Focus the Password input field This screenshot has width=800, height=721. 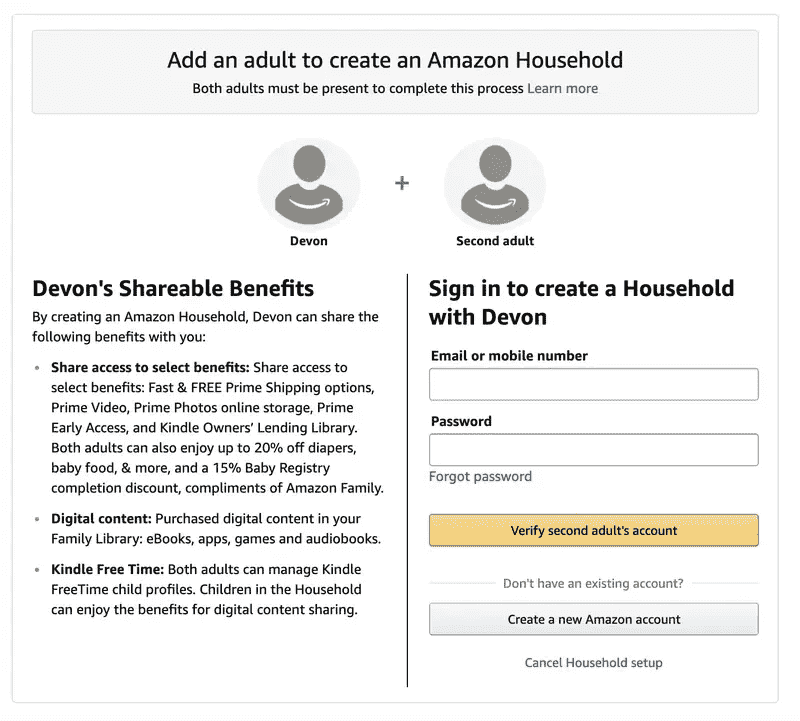click(593, 450)
